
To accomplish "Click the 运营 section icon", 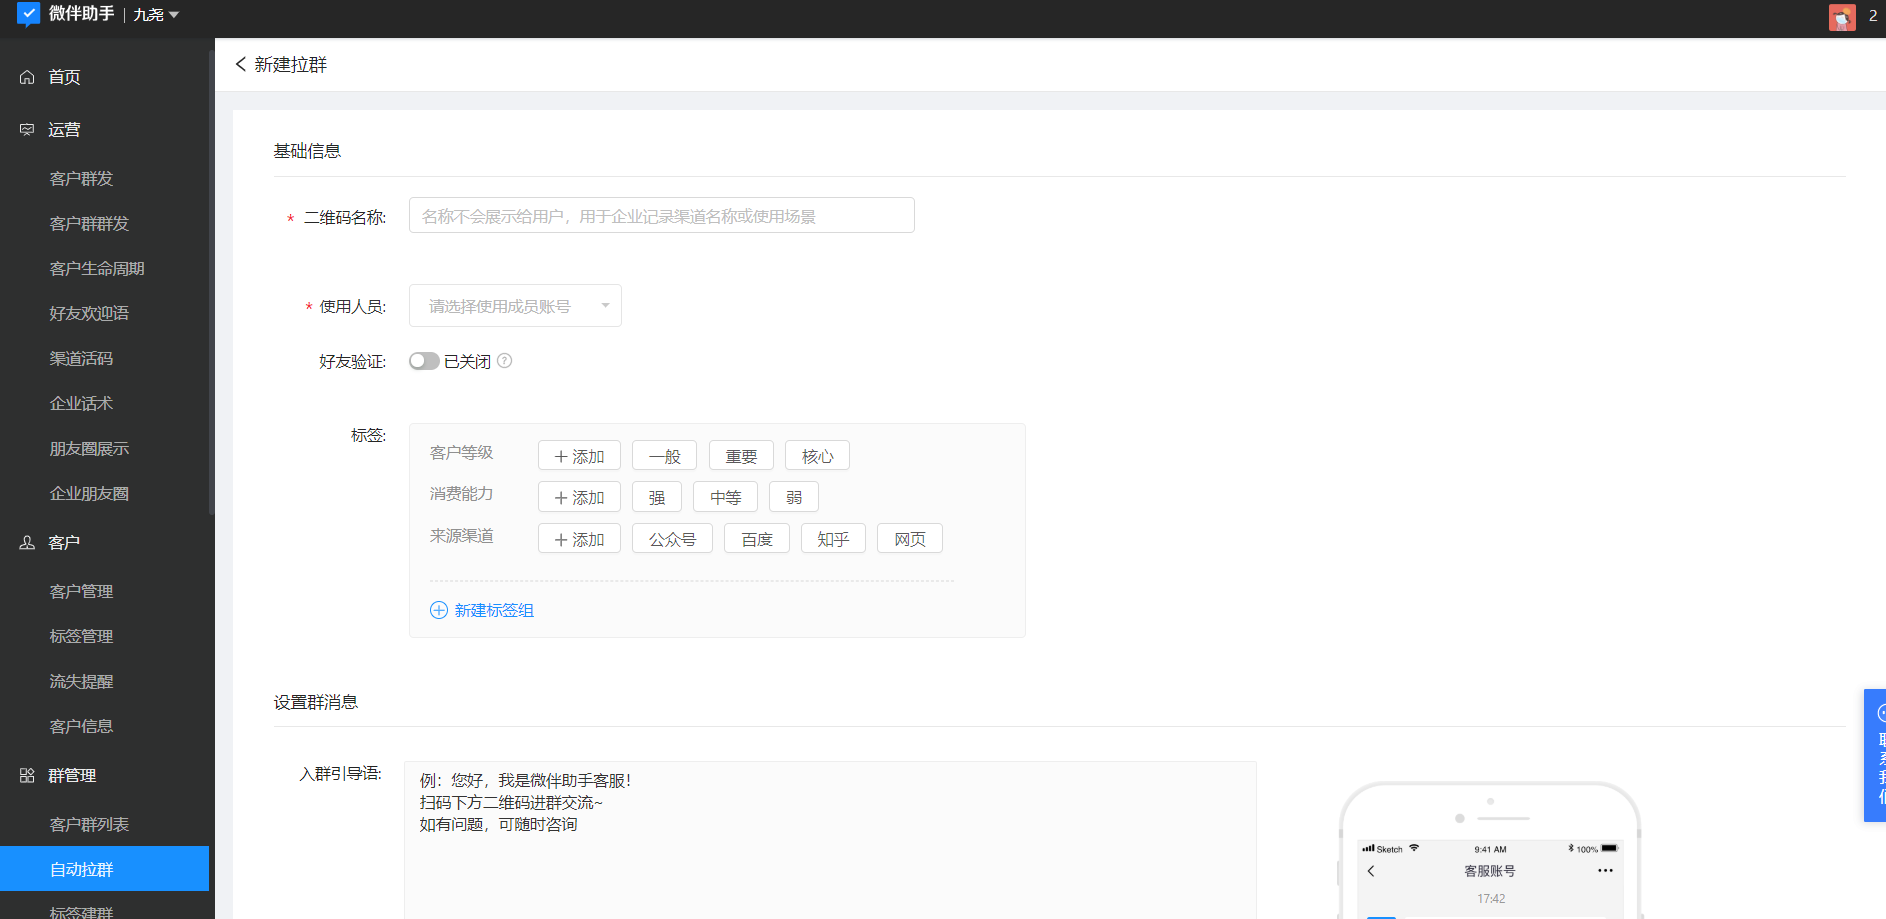I will [27, 130].
